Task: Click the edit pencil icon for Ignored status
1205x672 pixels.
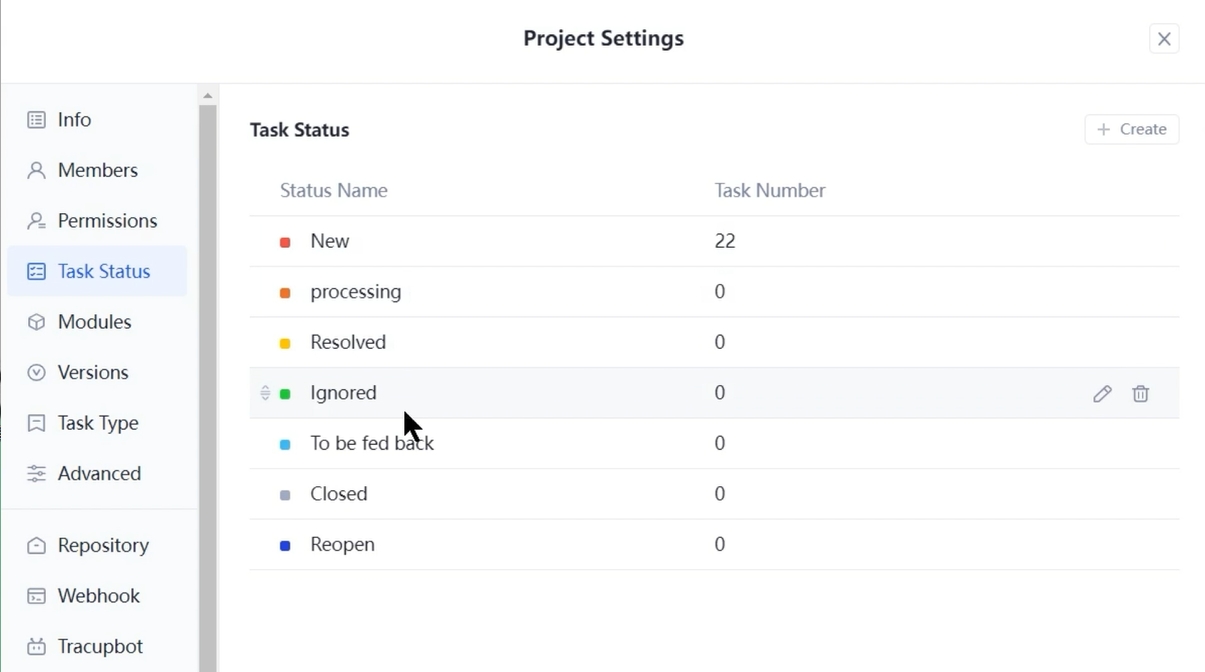Action: point(1102,394)
